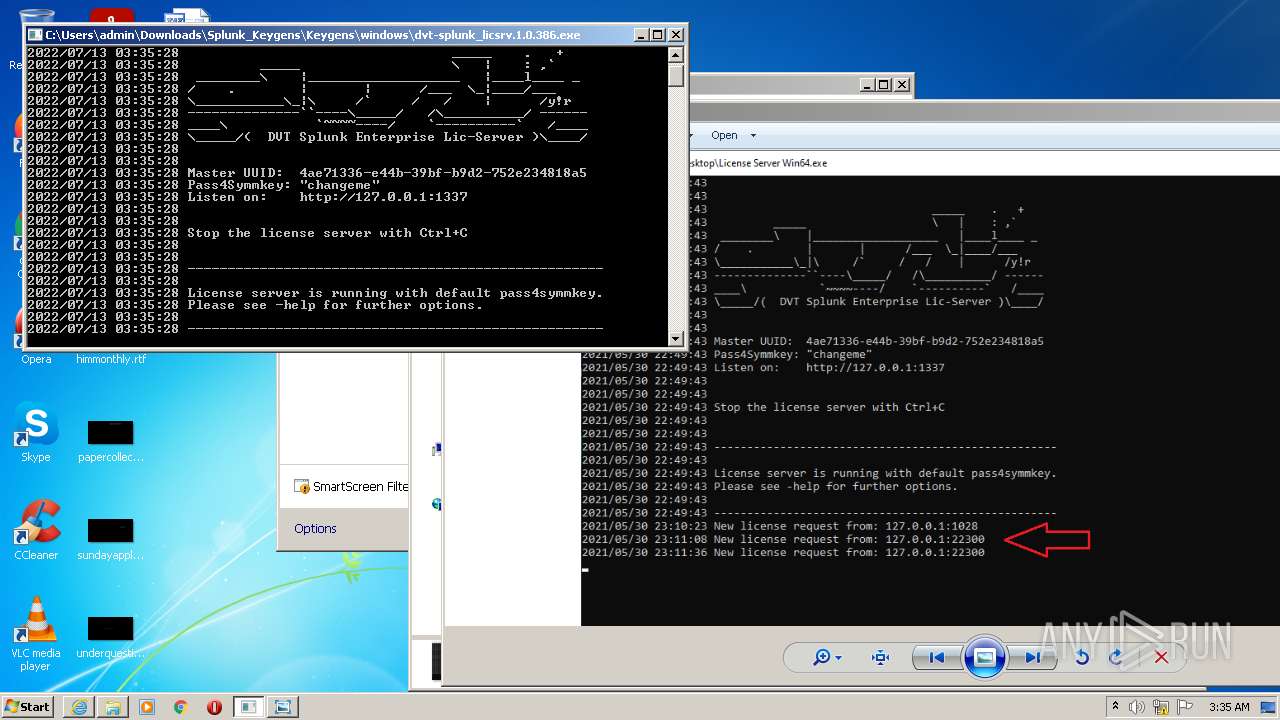Open Skype desktop shortcut
The image size is (1280, 720).
click(36, 434)
